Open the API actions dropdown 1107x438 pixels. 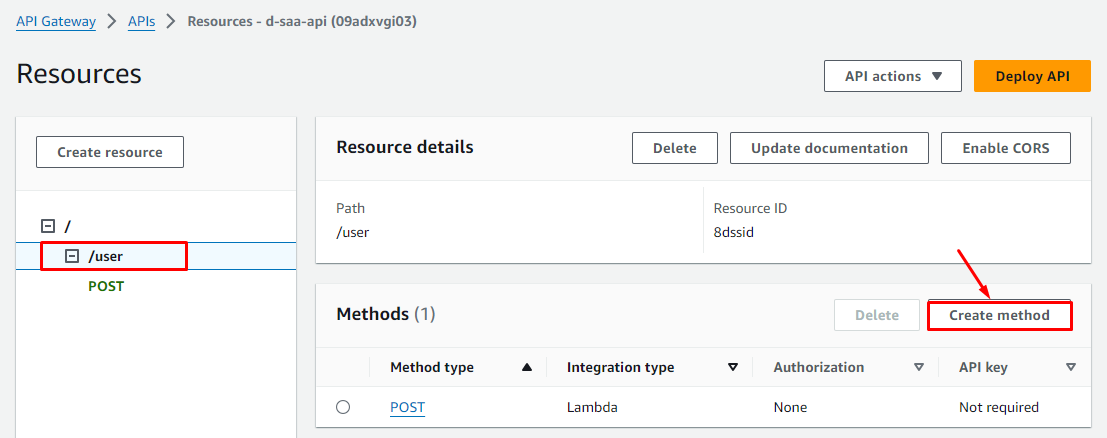(x=892, y=76)
